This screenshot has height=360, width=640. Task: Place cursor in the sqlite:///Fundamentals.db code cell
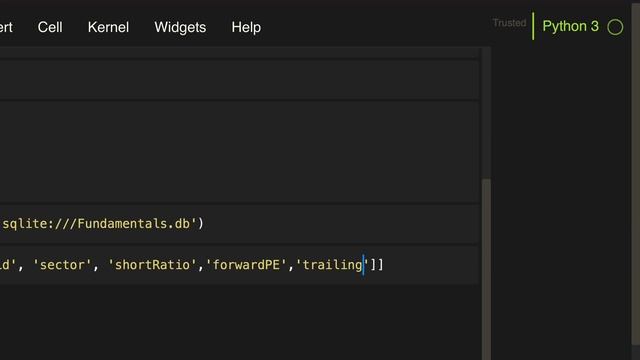coord(239,224)
